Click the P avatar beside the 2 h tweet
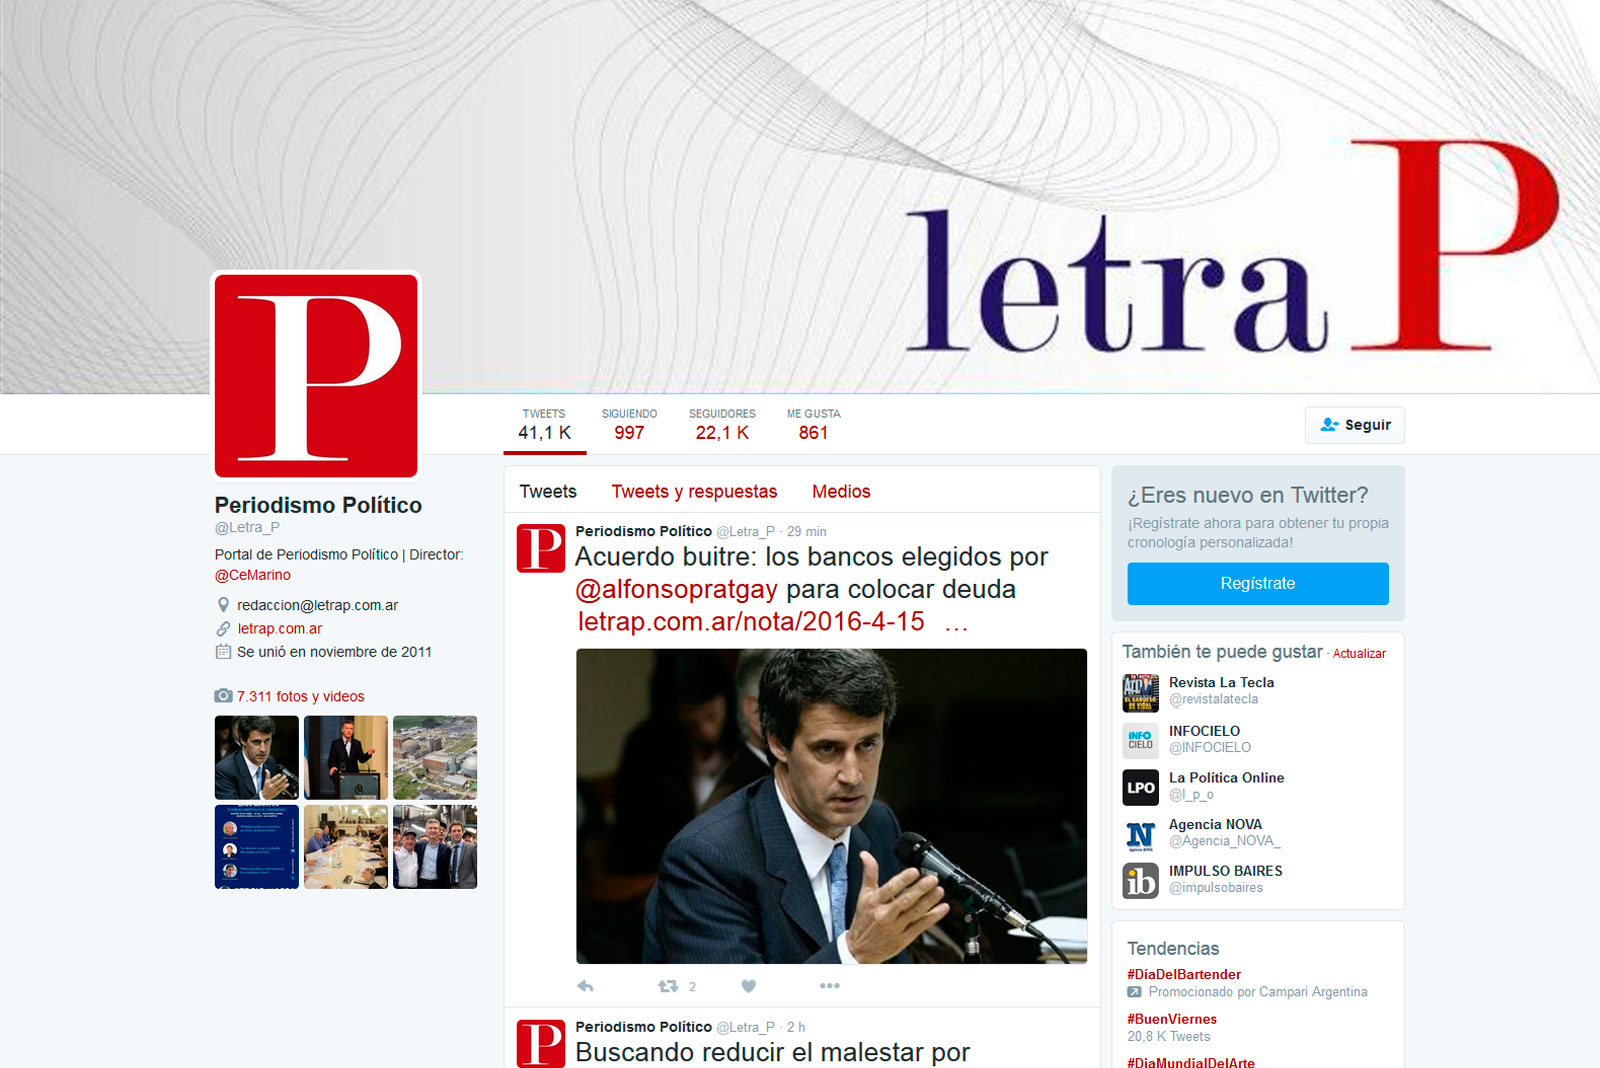Image resolution: width=1600 pixels, height=1068 pixels. (x=541, y=1043)
